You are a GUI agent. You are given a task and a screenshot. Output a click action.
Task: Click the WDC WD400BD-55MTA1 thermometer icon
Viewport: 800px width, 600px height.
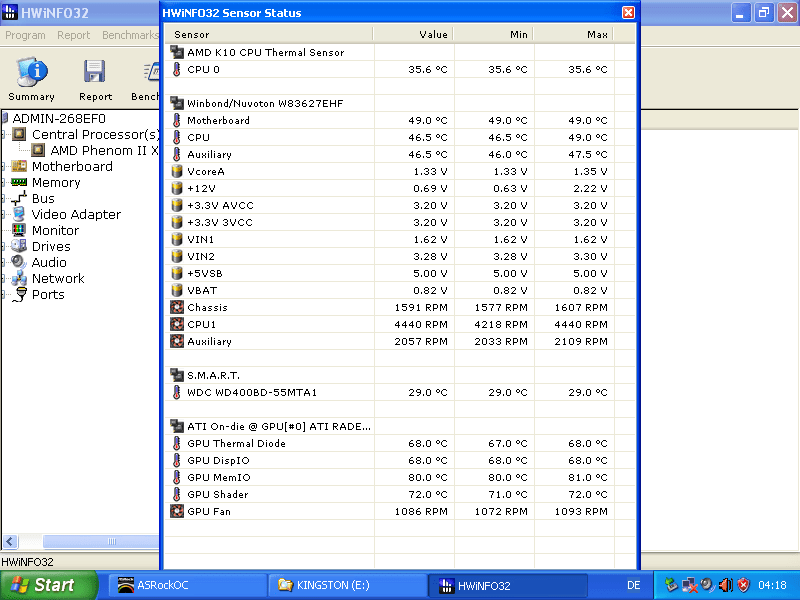click(x=177, y=392)
